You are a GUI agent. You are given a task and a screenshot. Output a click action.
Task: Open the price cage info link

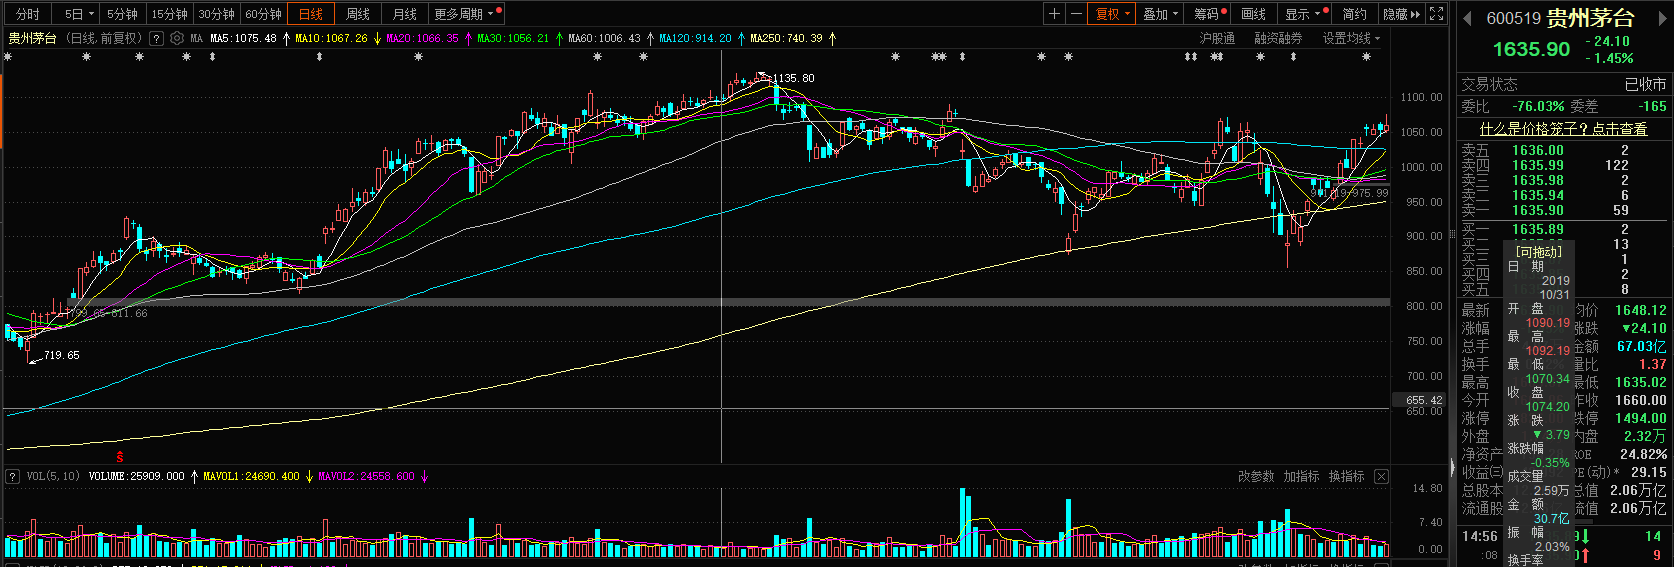point(1563,129)
